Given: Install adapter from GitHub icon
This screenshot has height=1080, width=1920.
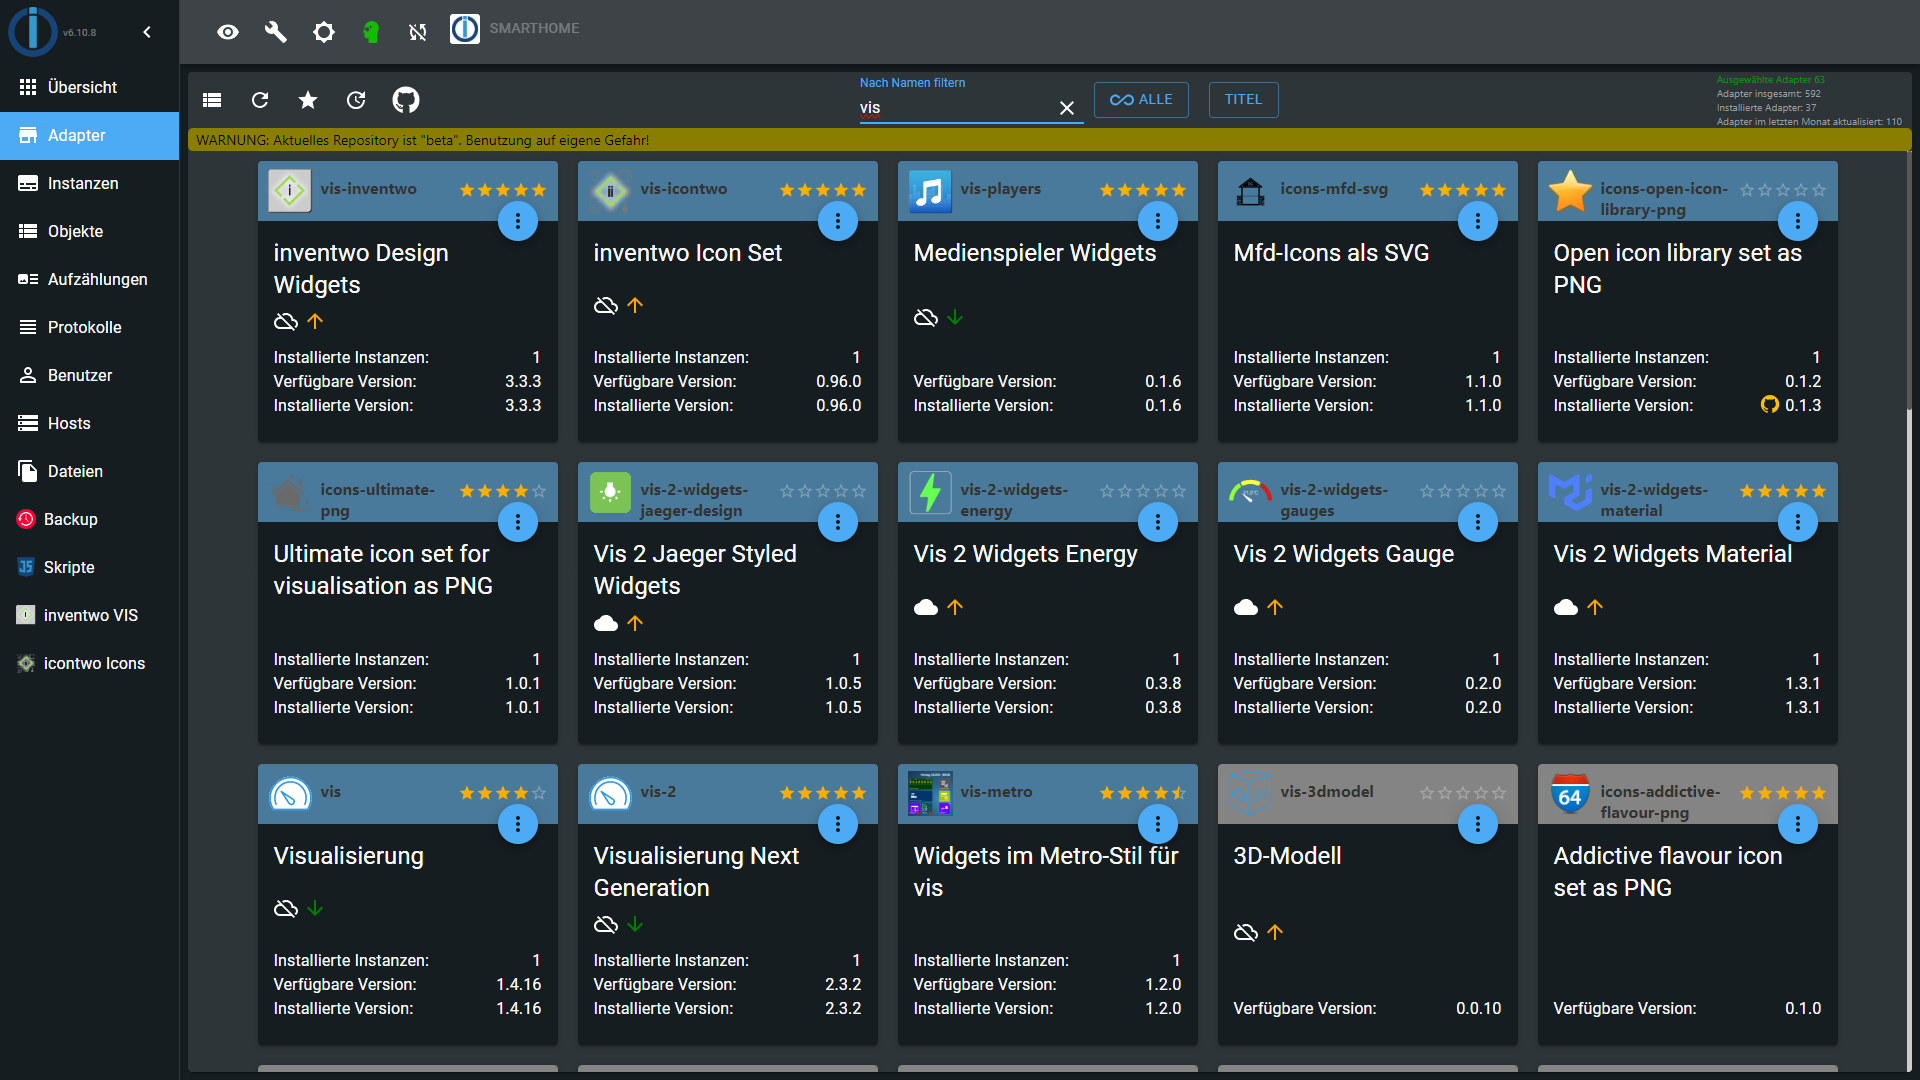Looking at the screenshot, I should (x=406, y=100).
